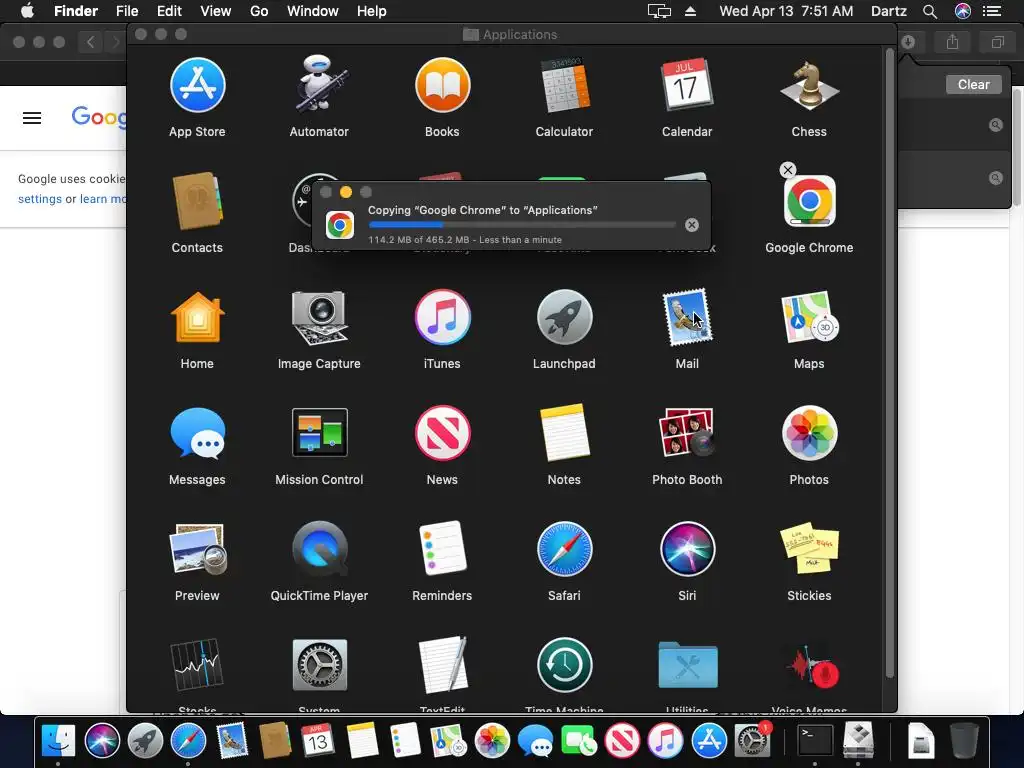Select the Voice Memos app icon
Image resolution: width=1024 pixels, height=768 pixels.
pos(812,666)
